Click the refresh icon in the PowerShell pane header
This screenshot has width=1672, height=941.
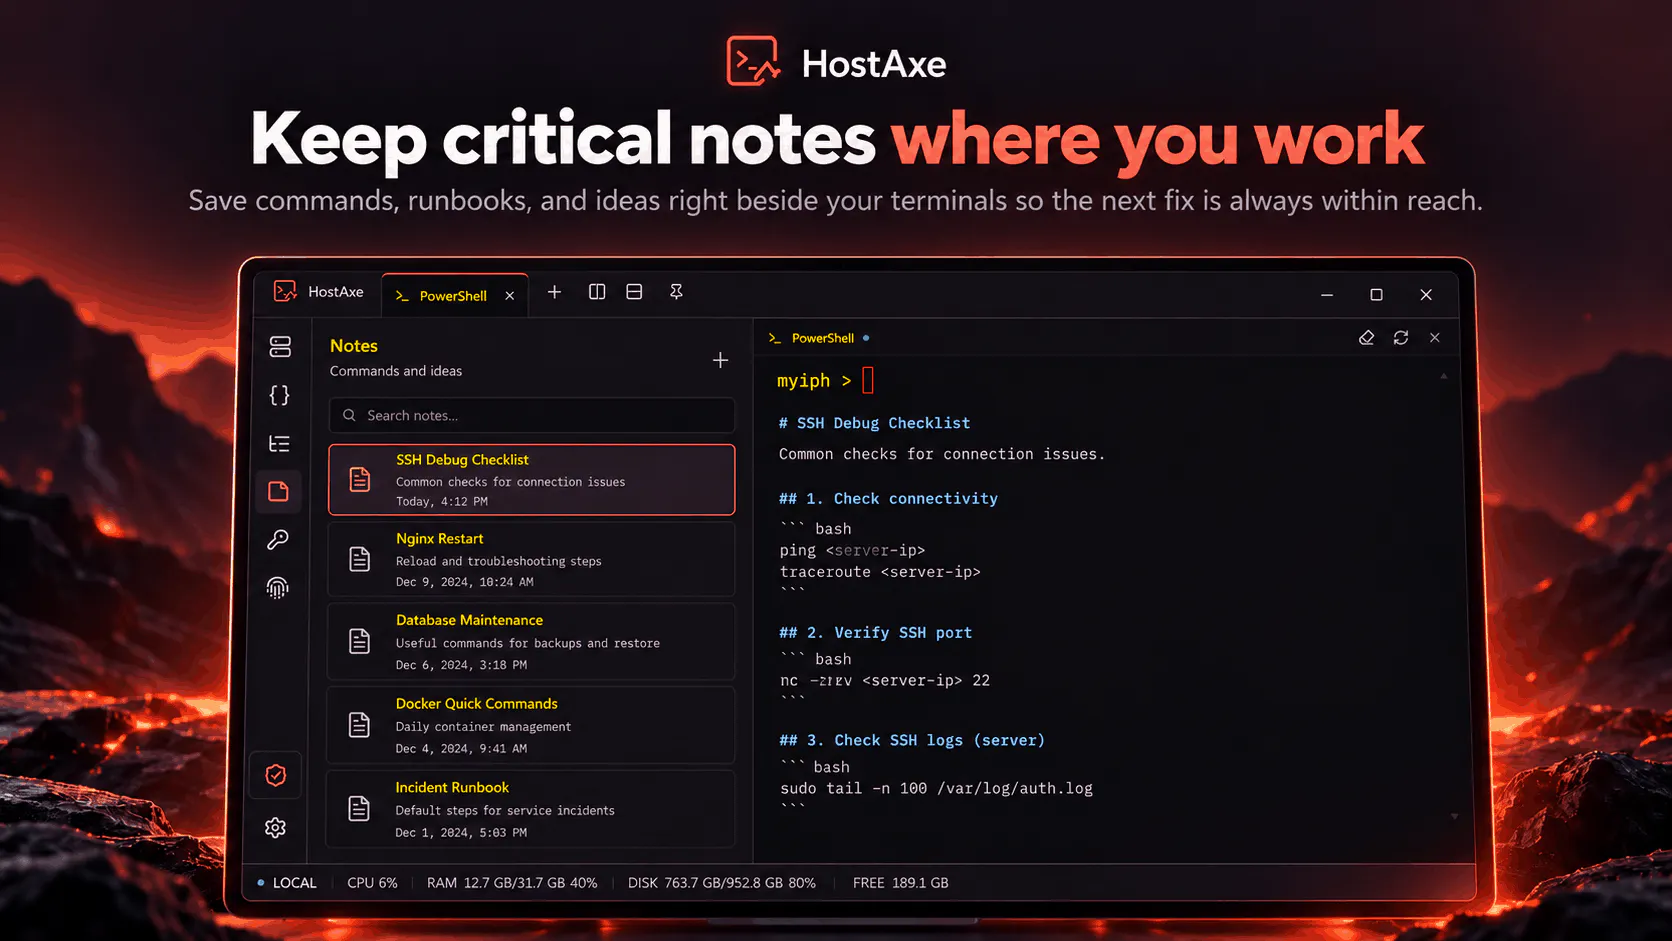click(x=1401, y=338)
